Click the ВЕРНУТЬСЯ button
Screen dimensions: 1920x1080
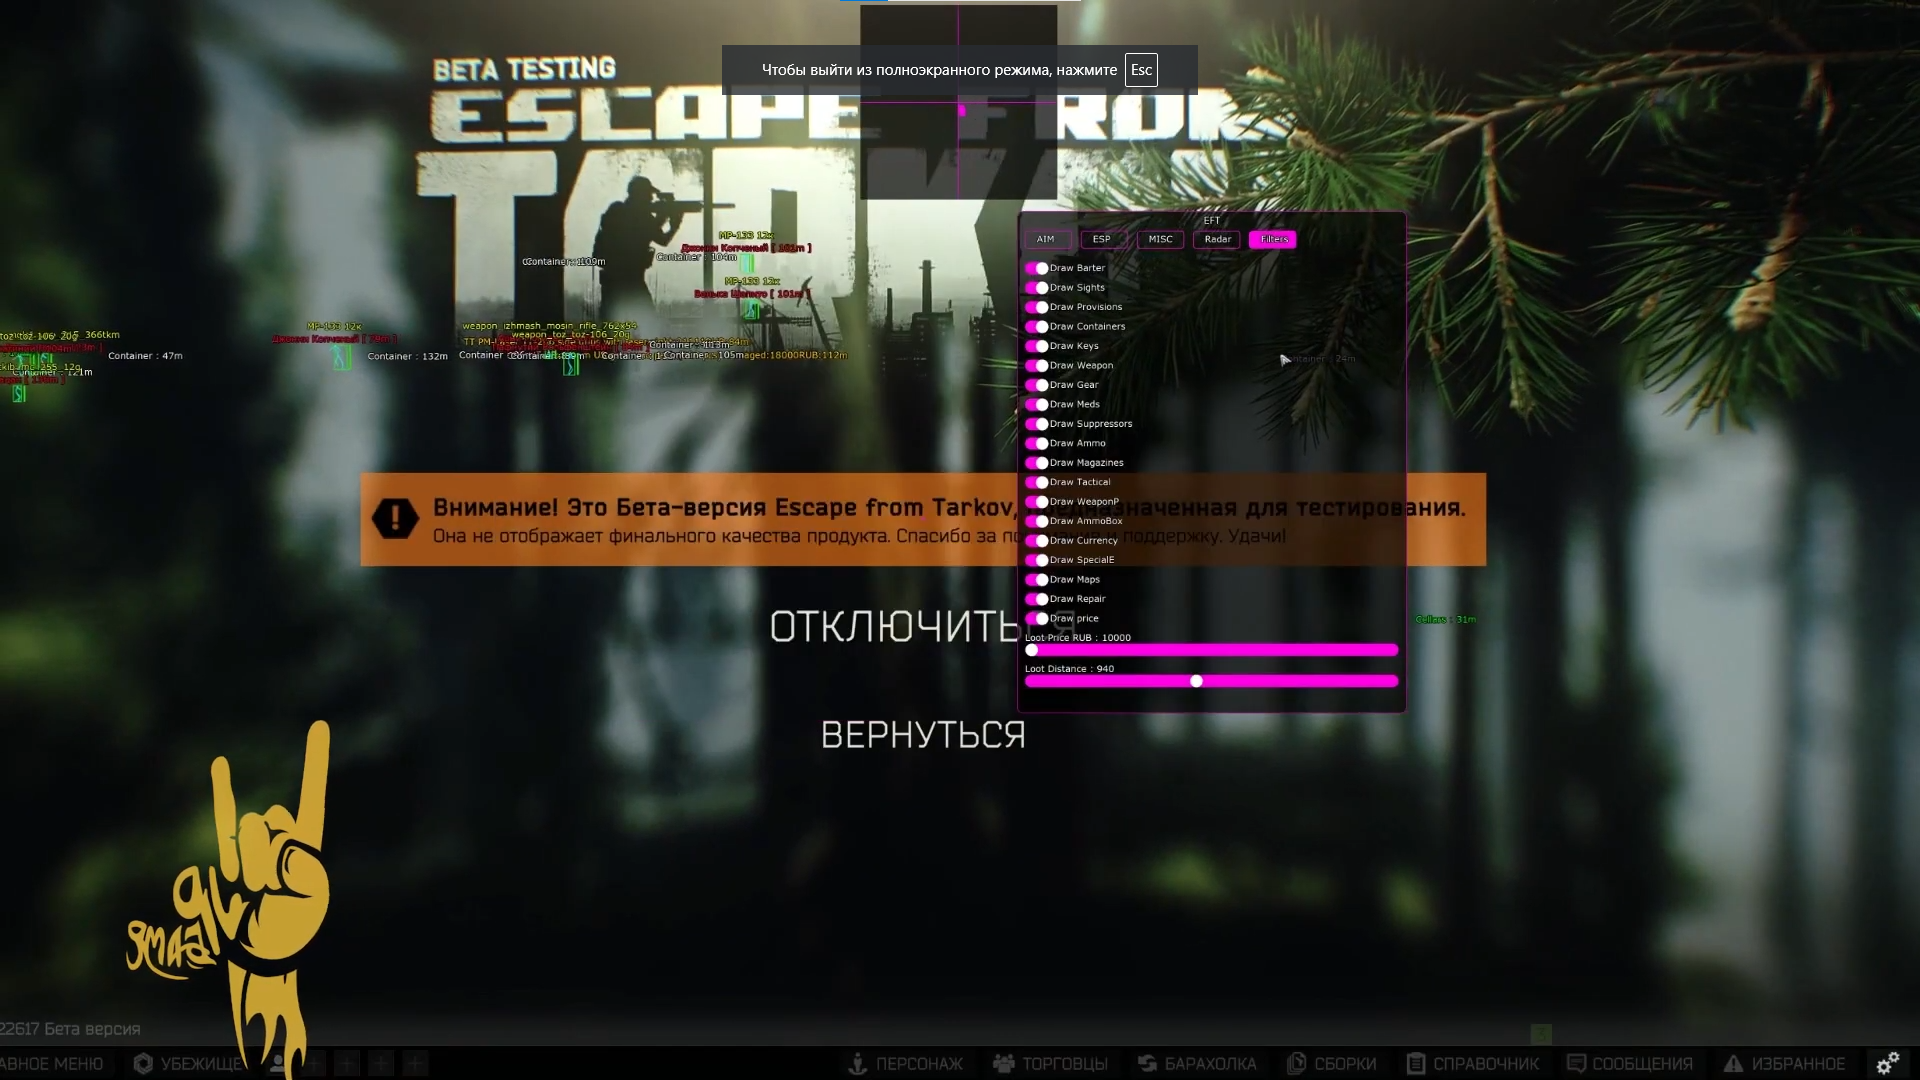[x=923, y=735]
